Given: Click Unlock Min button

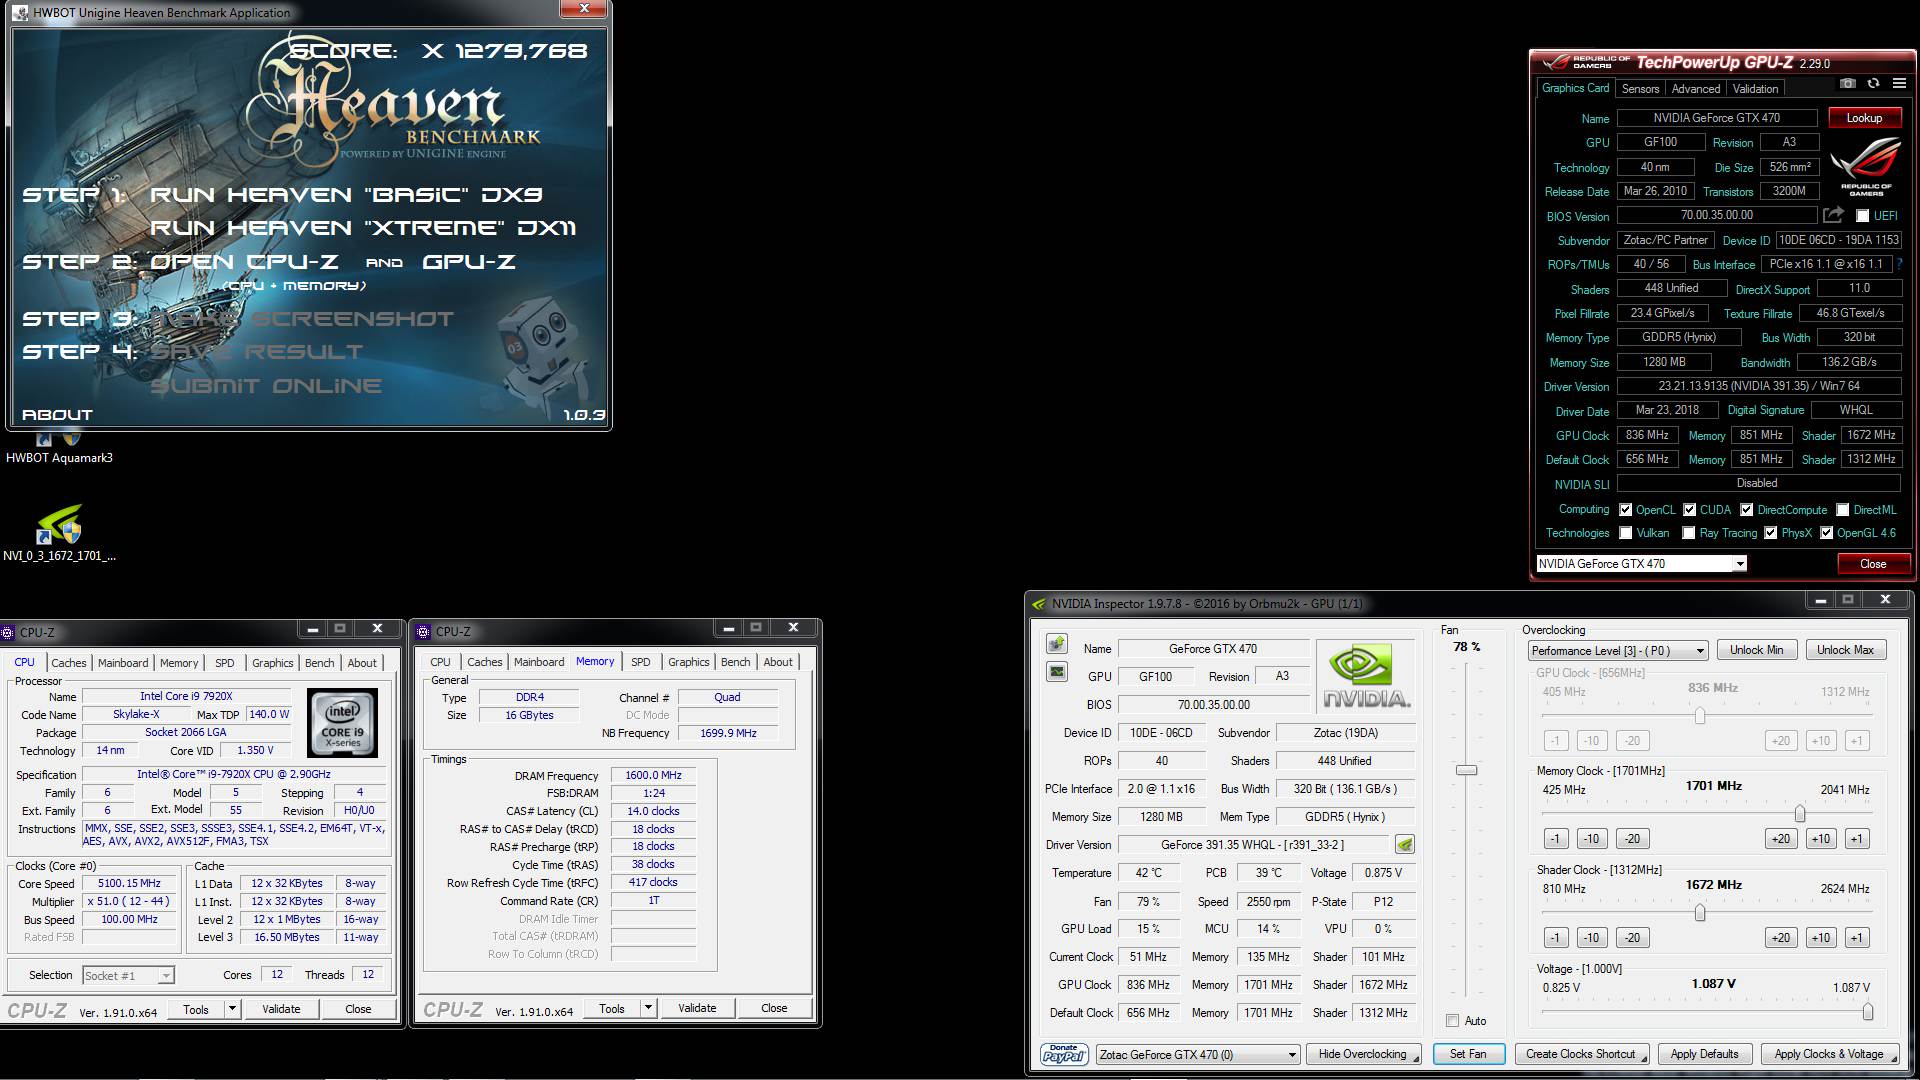Looking at the screenshot, I should [1756, 650].
